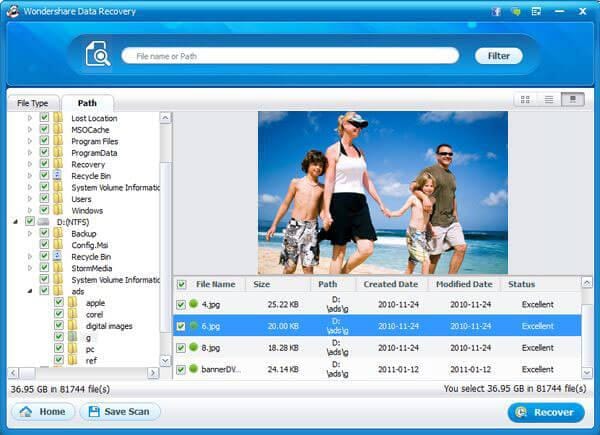Image resolution: width=600 pixels, height=435 pixels.
Task: Click the apple folder icon
Action: pos(72,303)
